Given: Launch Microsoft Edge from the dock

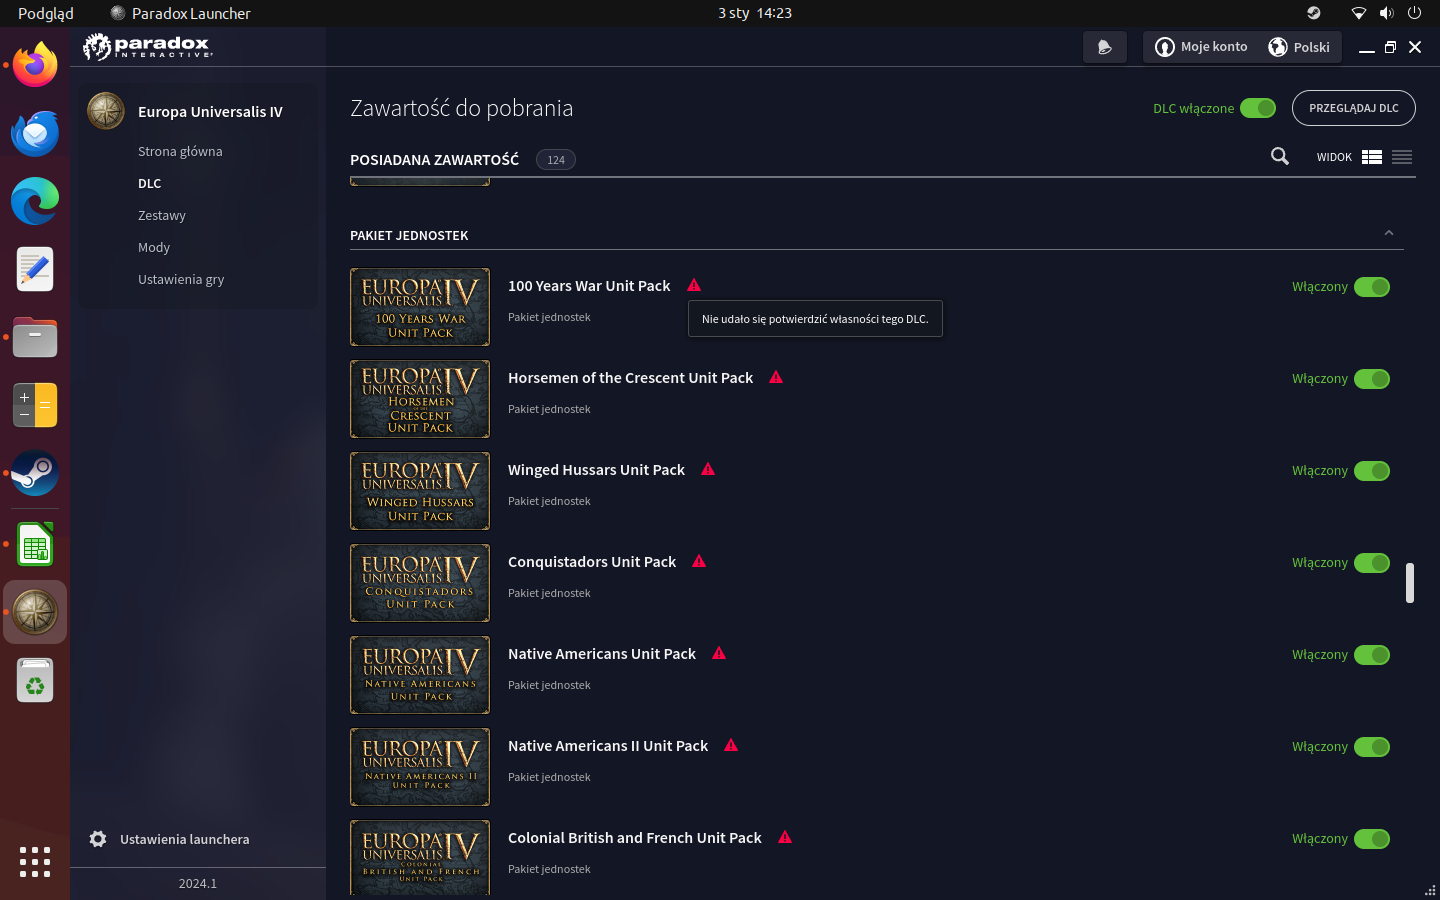Looking at the screenshot, I should [35, 201].
